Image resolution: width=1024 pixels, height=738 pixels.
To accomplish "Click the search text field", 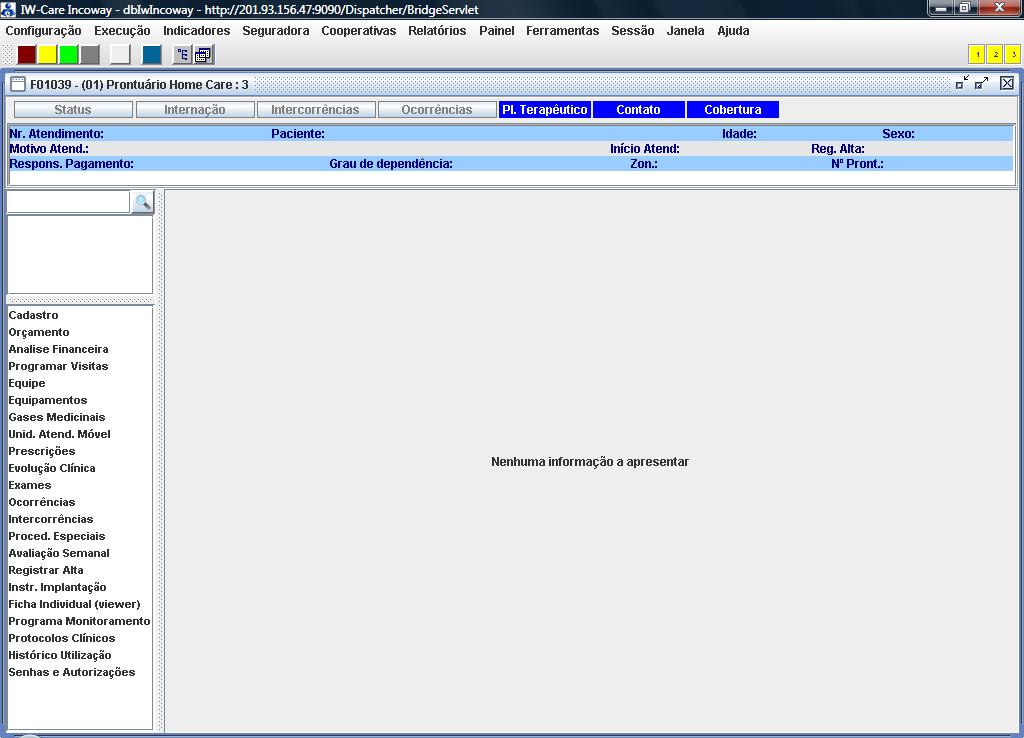I will click(x=68, y=202).
